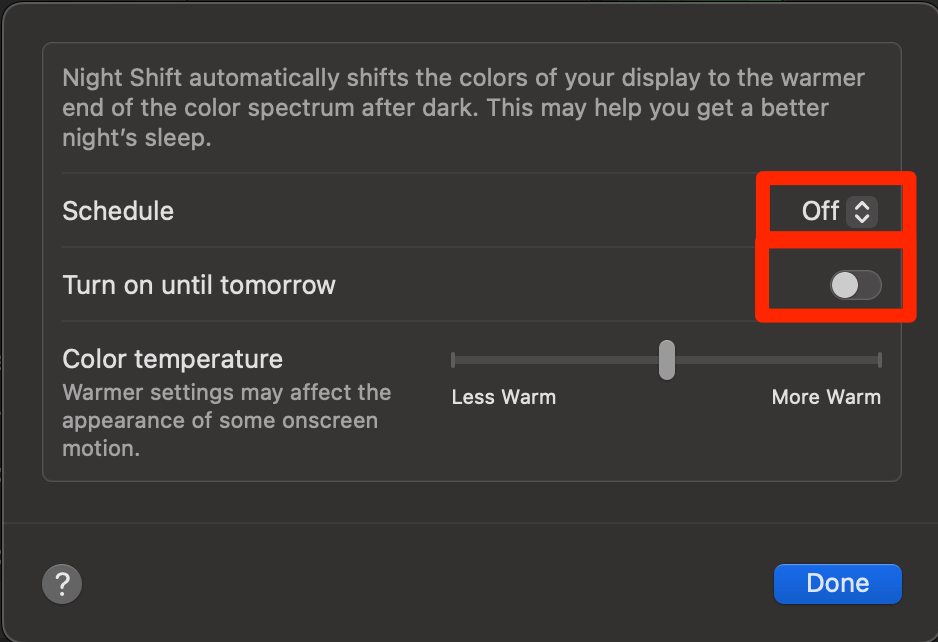Click the left end tick of temperature slider

(453, 360)
